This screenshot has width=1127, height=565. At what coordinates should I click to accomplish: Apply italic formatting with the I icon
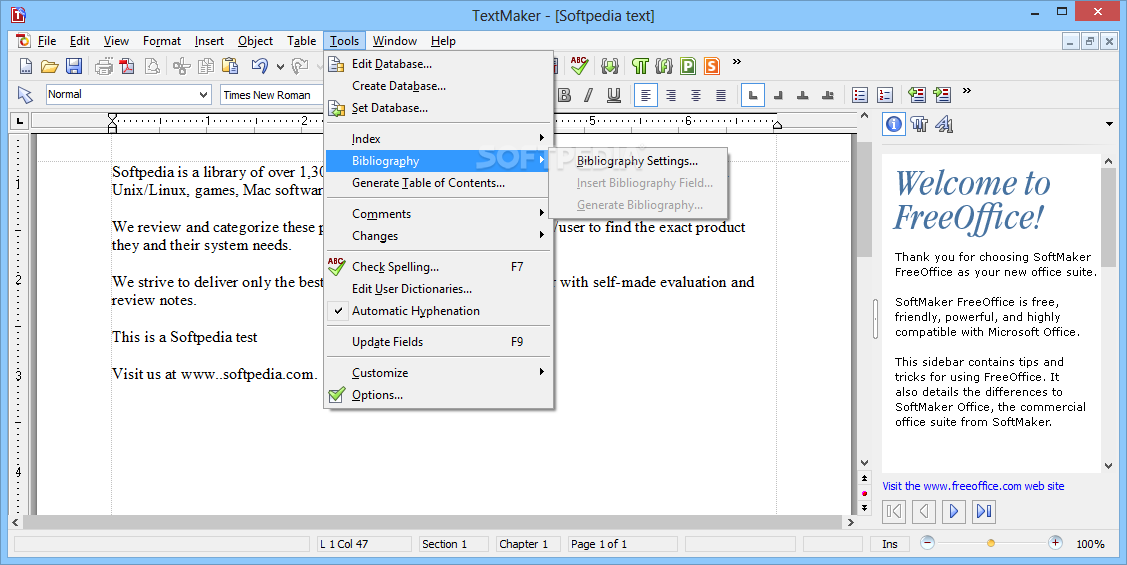click(x=589, y=95)
